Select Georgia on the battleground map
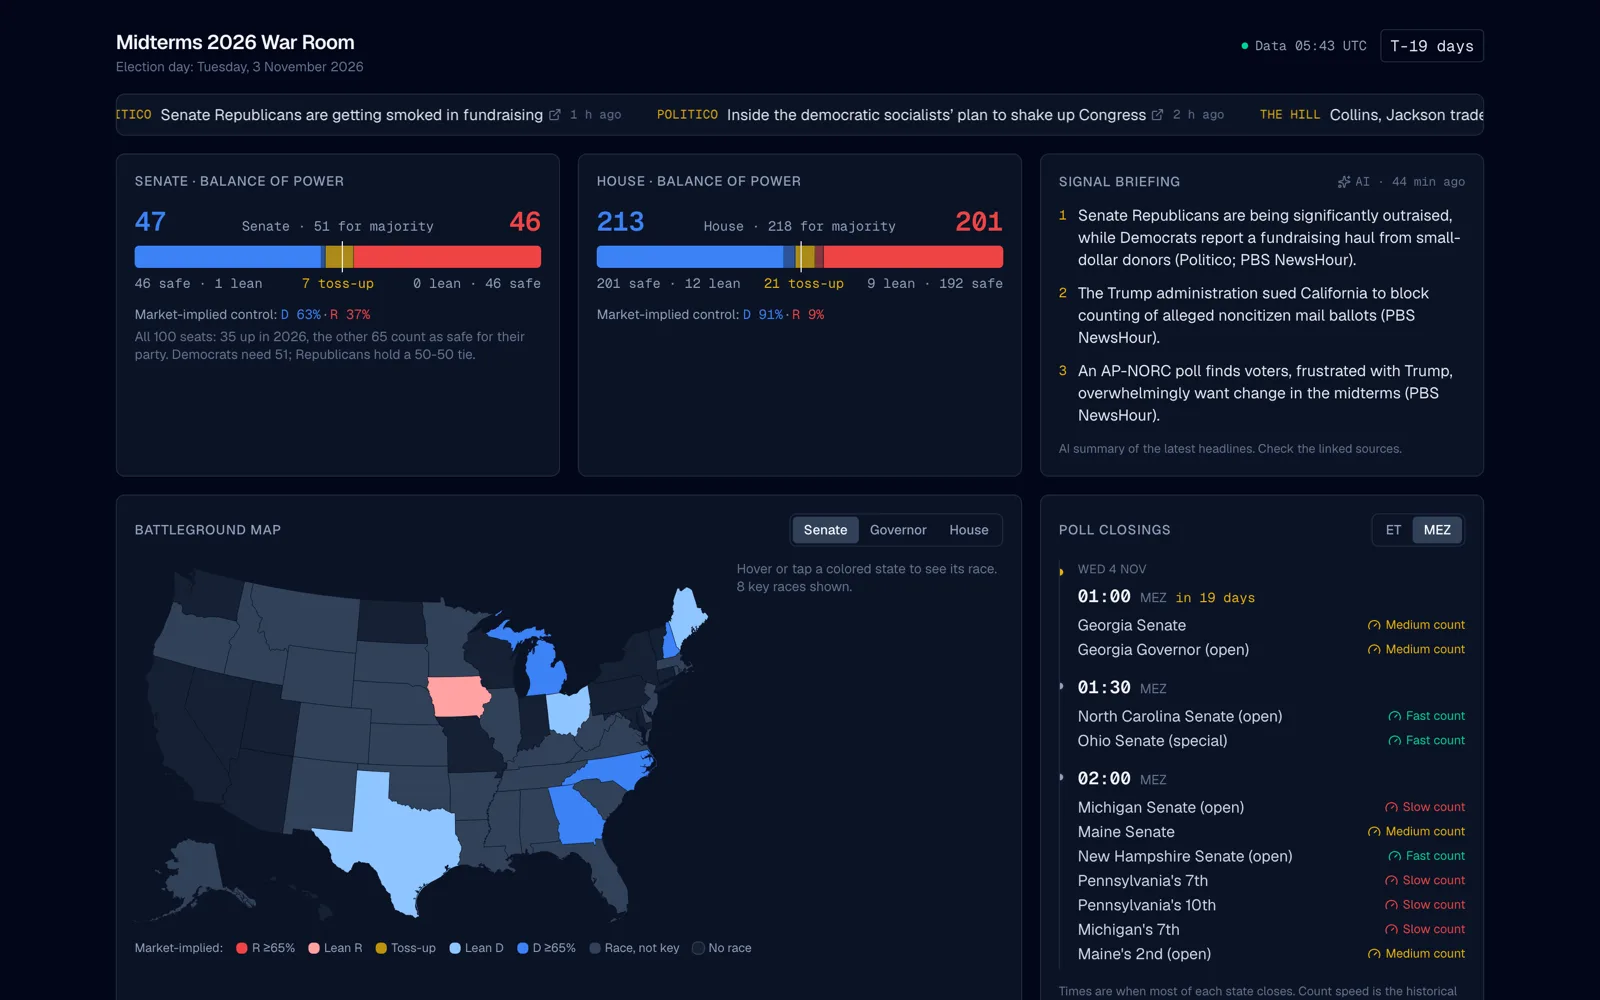This screenshot has height=1000, width=1600. tap(578, 814)
